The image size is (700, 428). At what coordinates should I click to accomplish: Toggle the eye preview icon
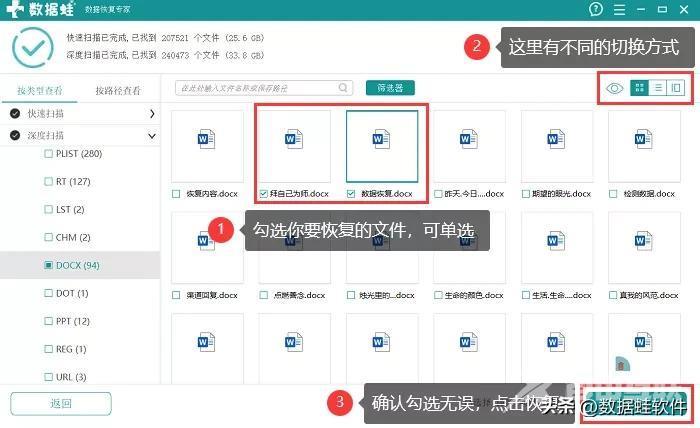point(614,88)
